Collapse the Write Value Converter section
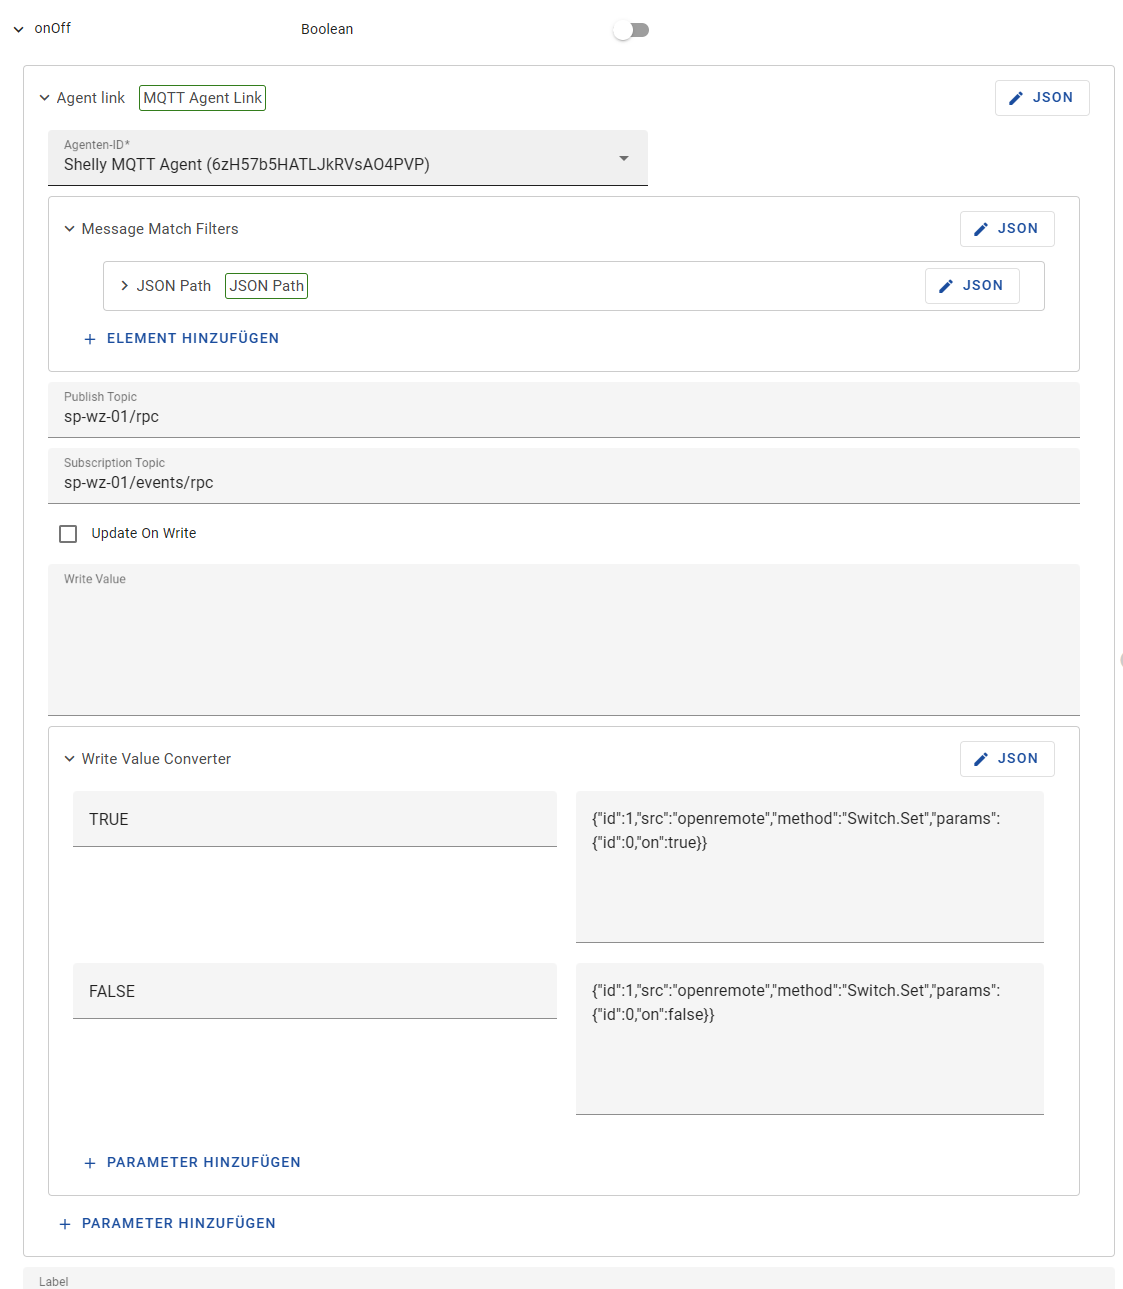 [x=69, y=759]
